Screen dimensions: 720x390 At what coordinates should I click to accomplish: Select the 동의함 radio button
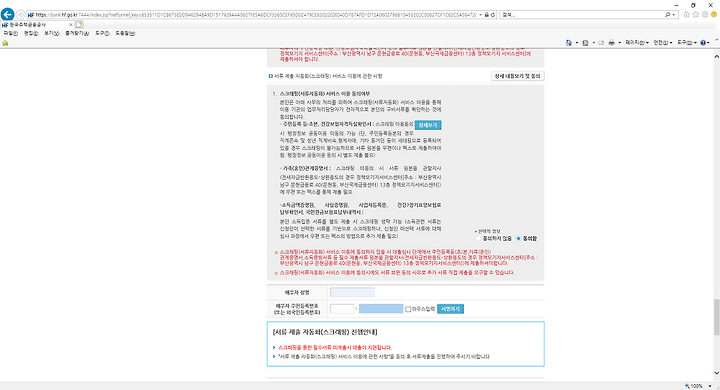click(x=518, y=238)
